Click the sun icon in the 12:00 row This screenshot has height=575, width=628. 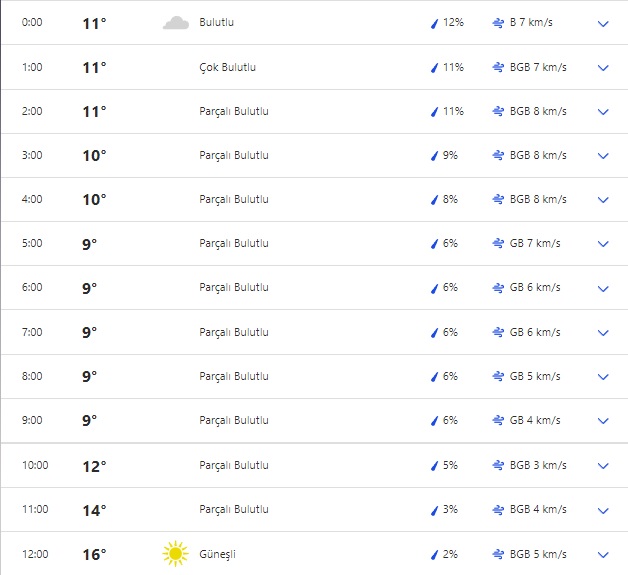pos(176,553)
